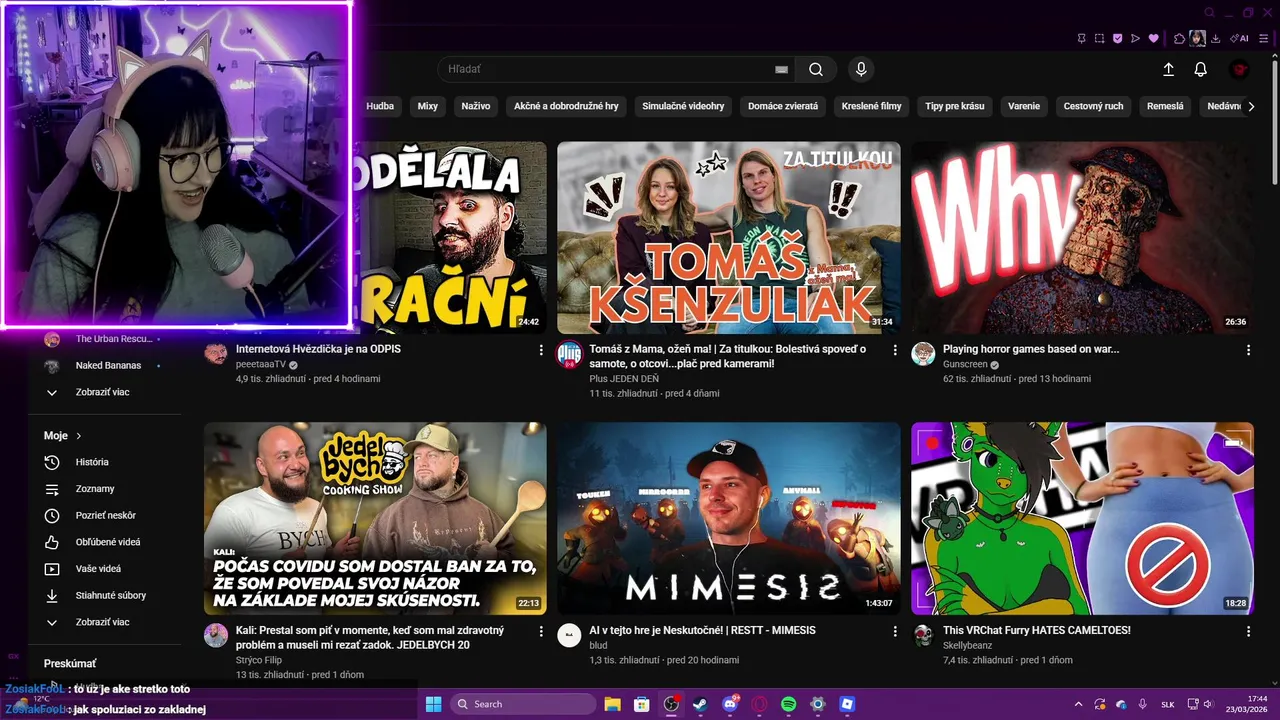The width and height of the screenshot is (1280, 720).
Task: Open the browser extensions puzzle icon
Action: 1179,38
